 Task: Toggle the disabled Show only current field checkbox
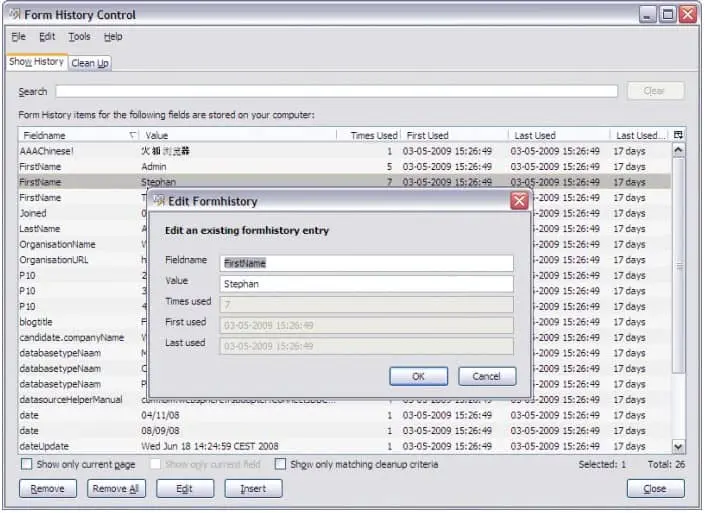155,464
